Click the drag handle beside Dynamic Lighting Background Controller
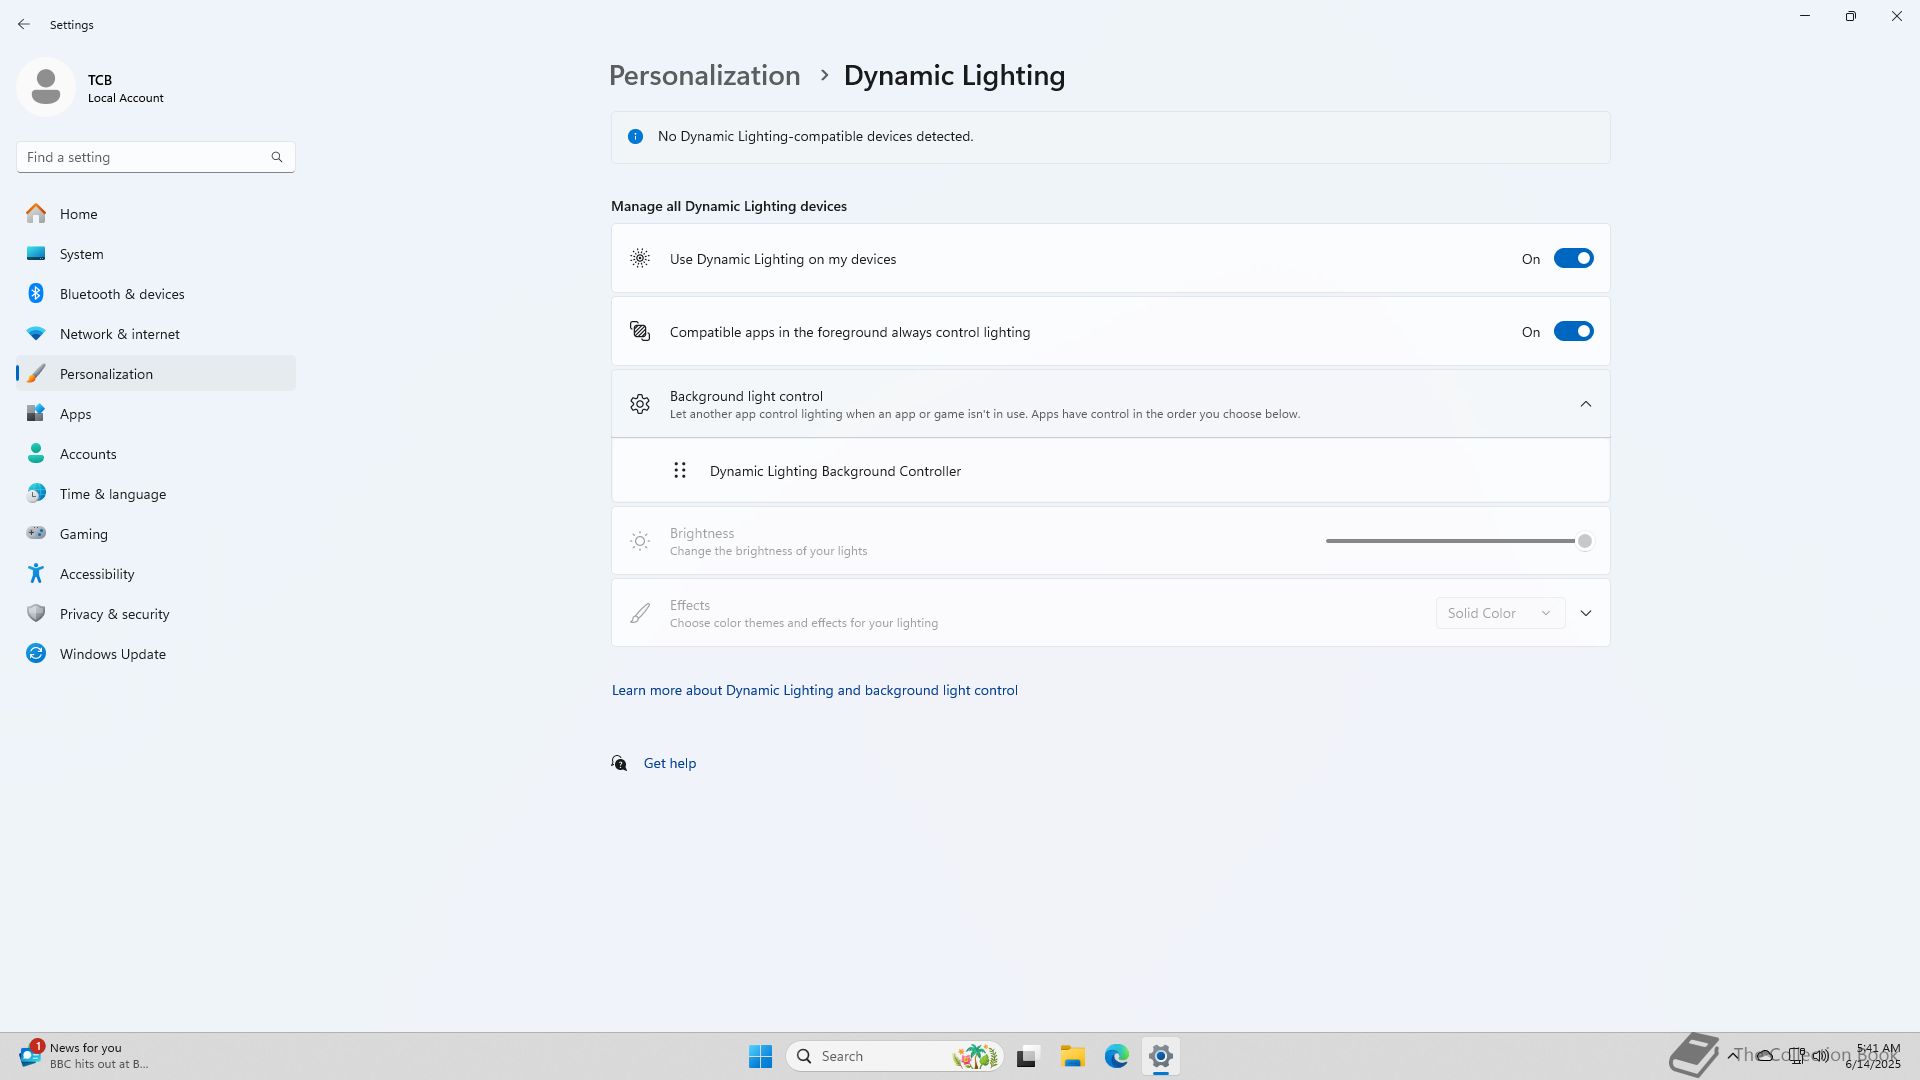Viewport: 1920px width, 1080px height. (x=680, y=470)
